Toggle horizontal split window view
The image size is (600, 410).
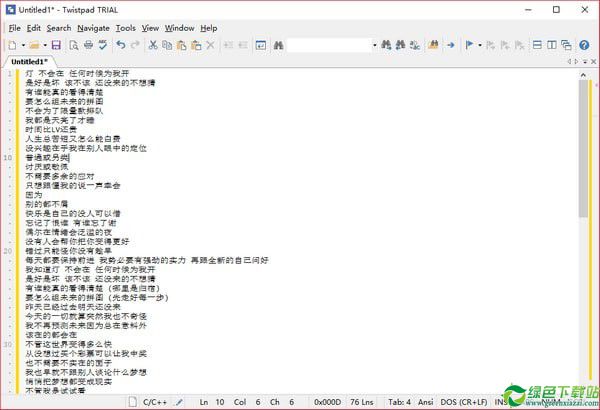click(537, 45)
